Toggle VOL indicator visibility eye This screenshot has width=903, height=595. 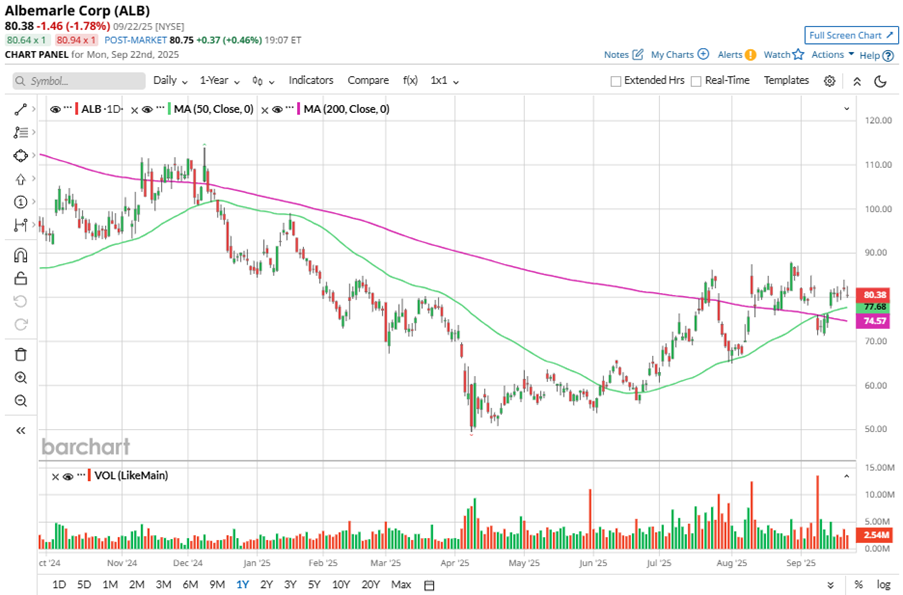point(68,476)
